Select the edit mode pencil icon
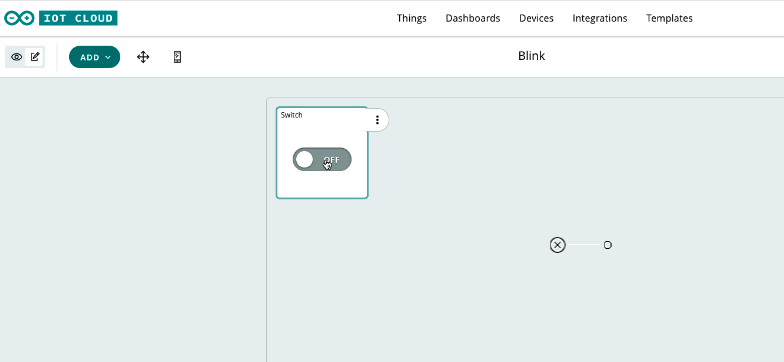 click(x=34, y=57)
